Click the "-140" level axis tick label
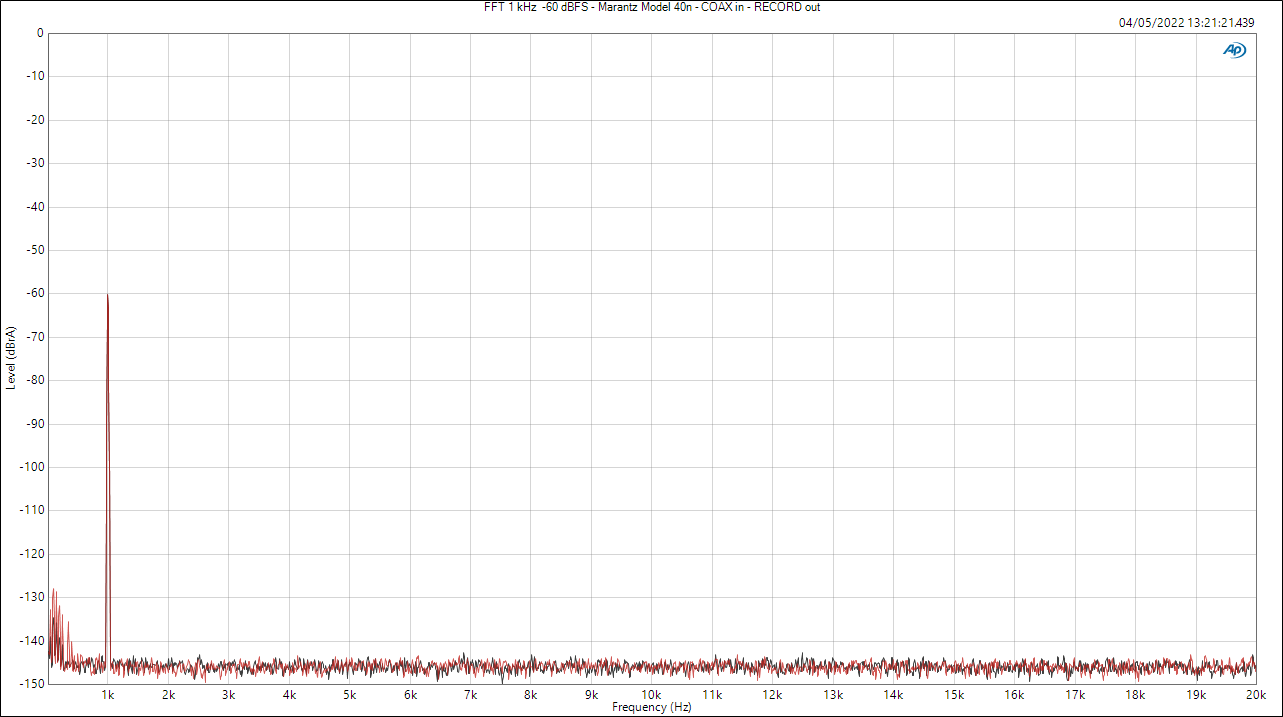 [x=30, y=641]
